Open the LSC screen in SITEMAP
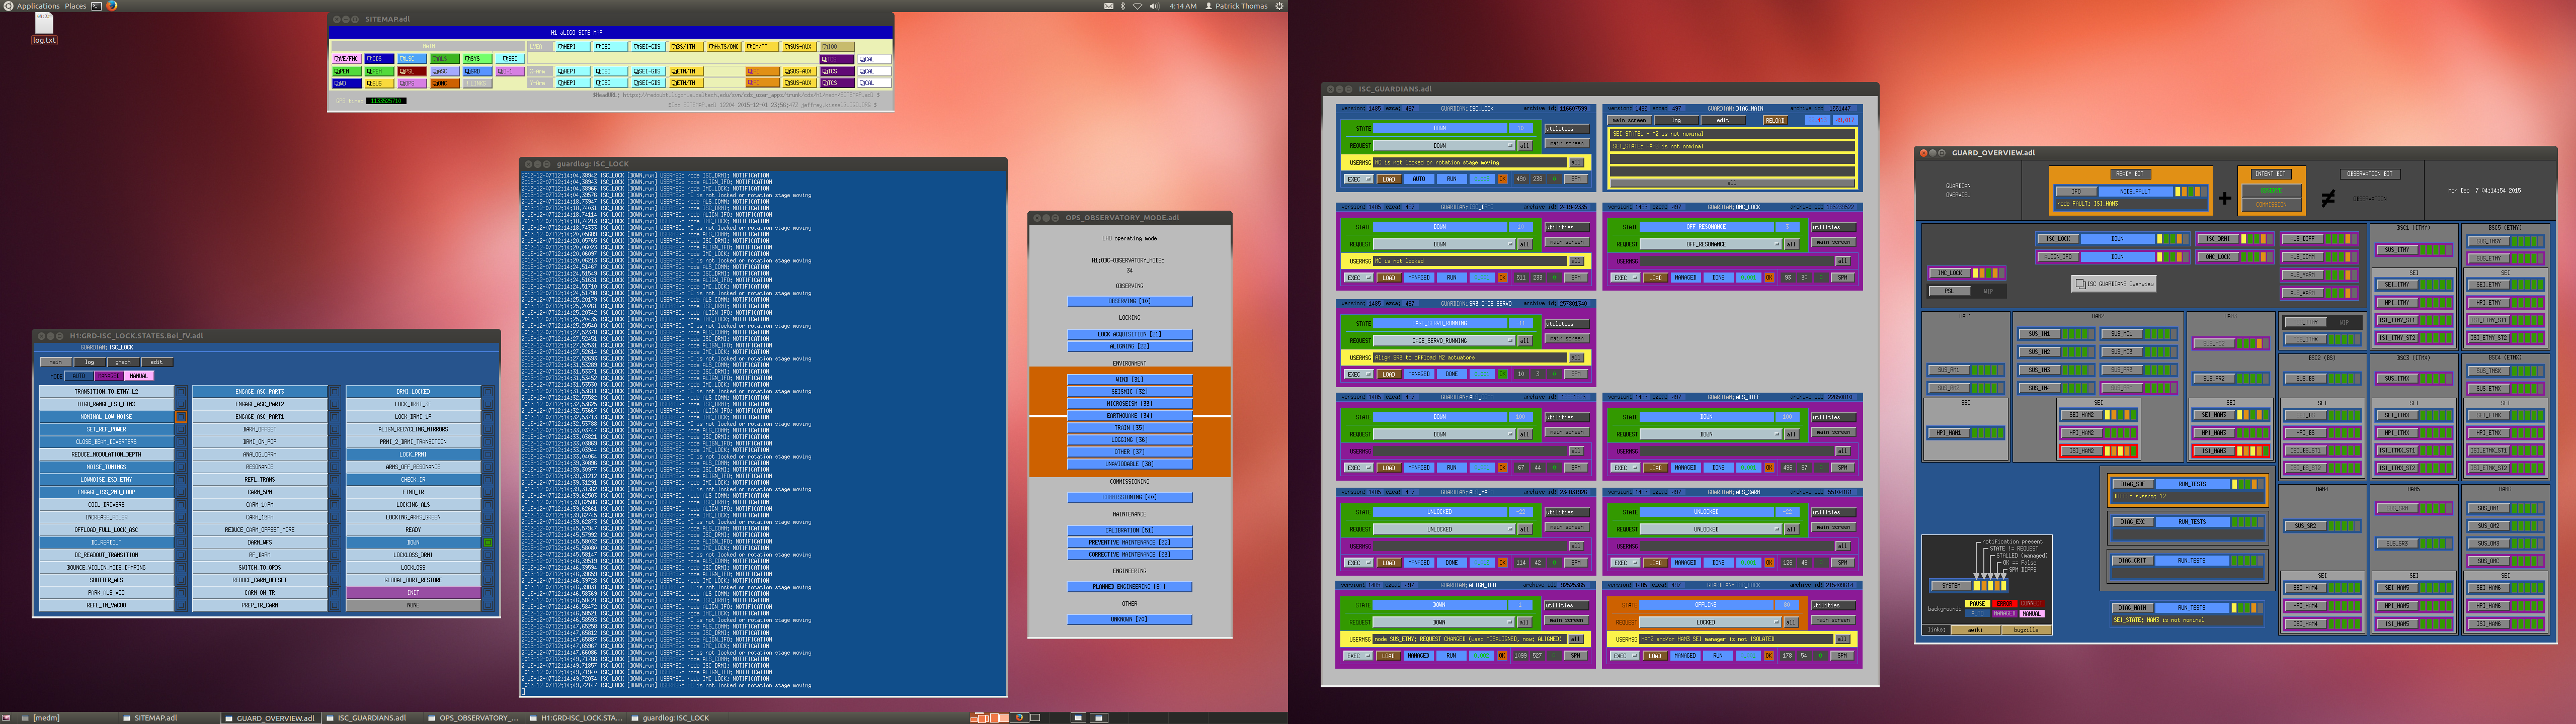 [413, 59]
